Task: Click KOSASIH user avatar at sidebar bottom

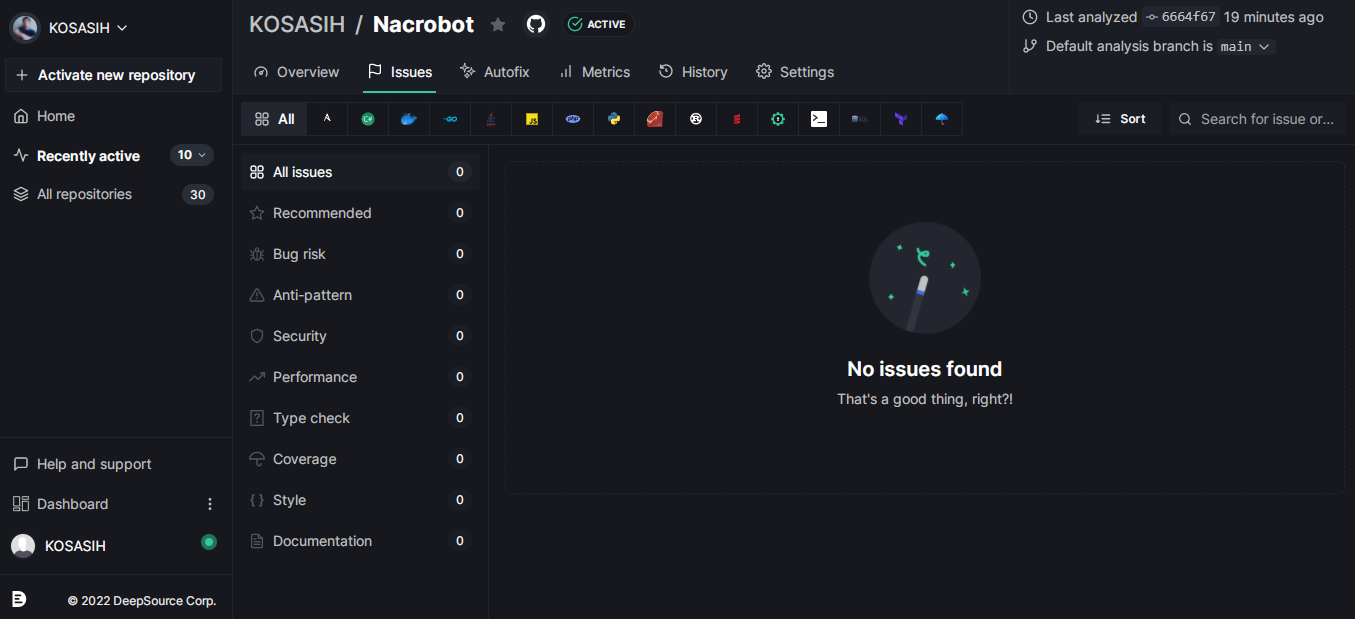Action: [x=23, y=545]
